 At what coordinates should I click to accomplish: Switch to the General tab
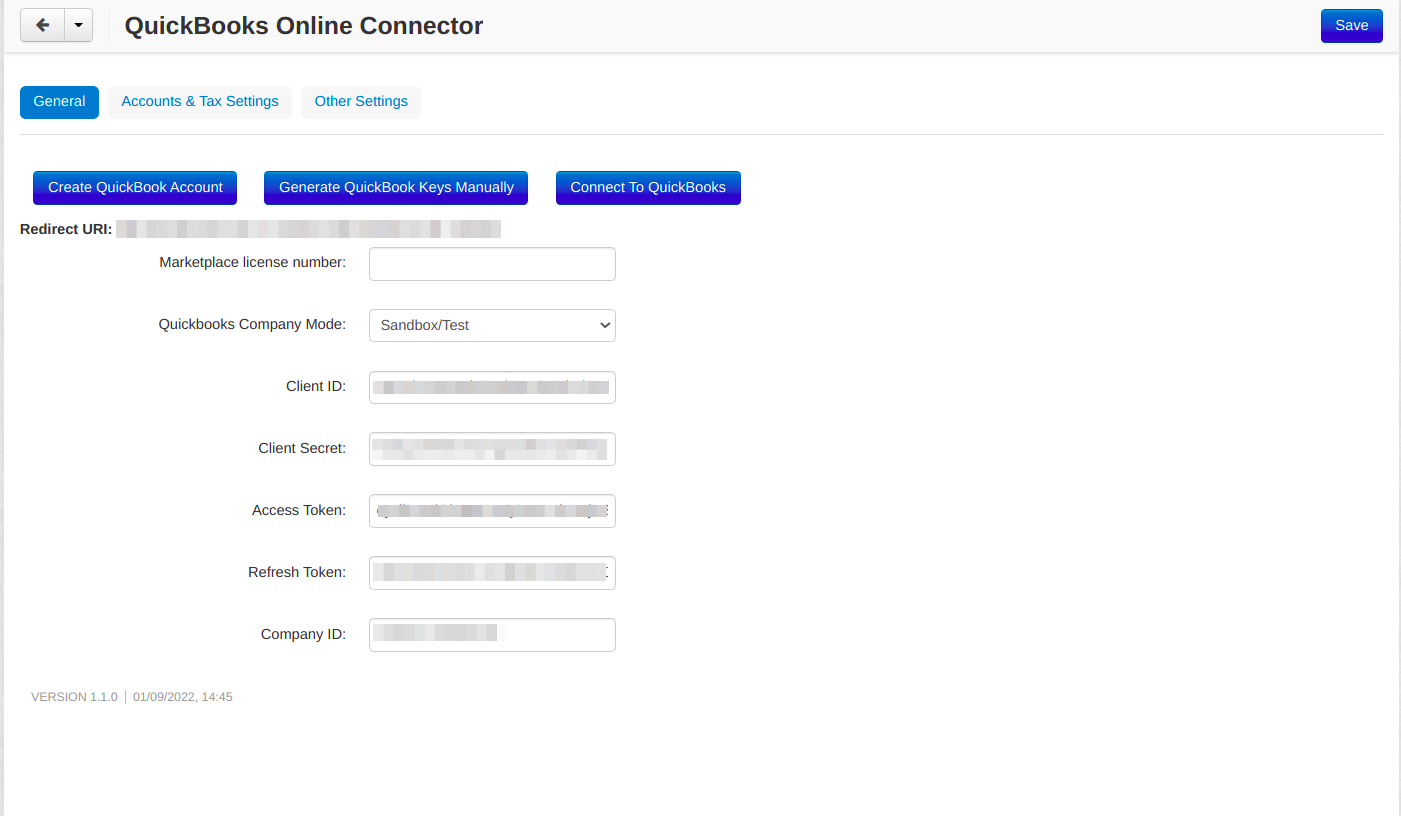click(59, 102)
